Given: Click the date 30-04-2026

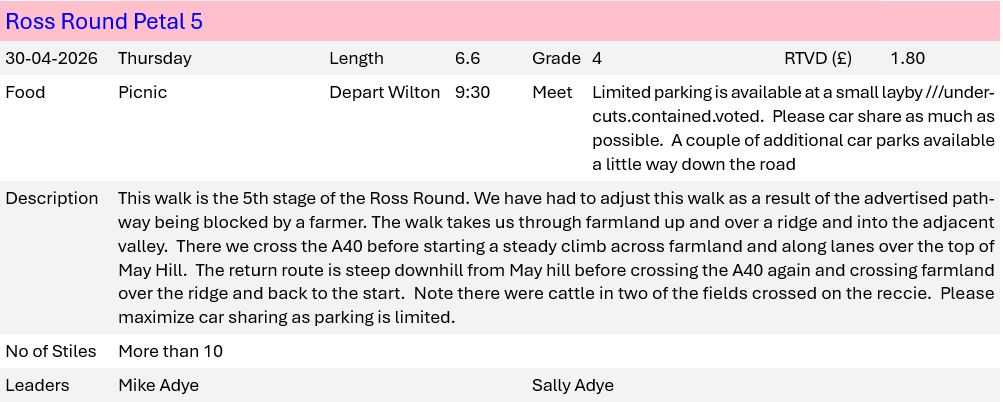Looking at the screenshot, I should point(52,58).
